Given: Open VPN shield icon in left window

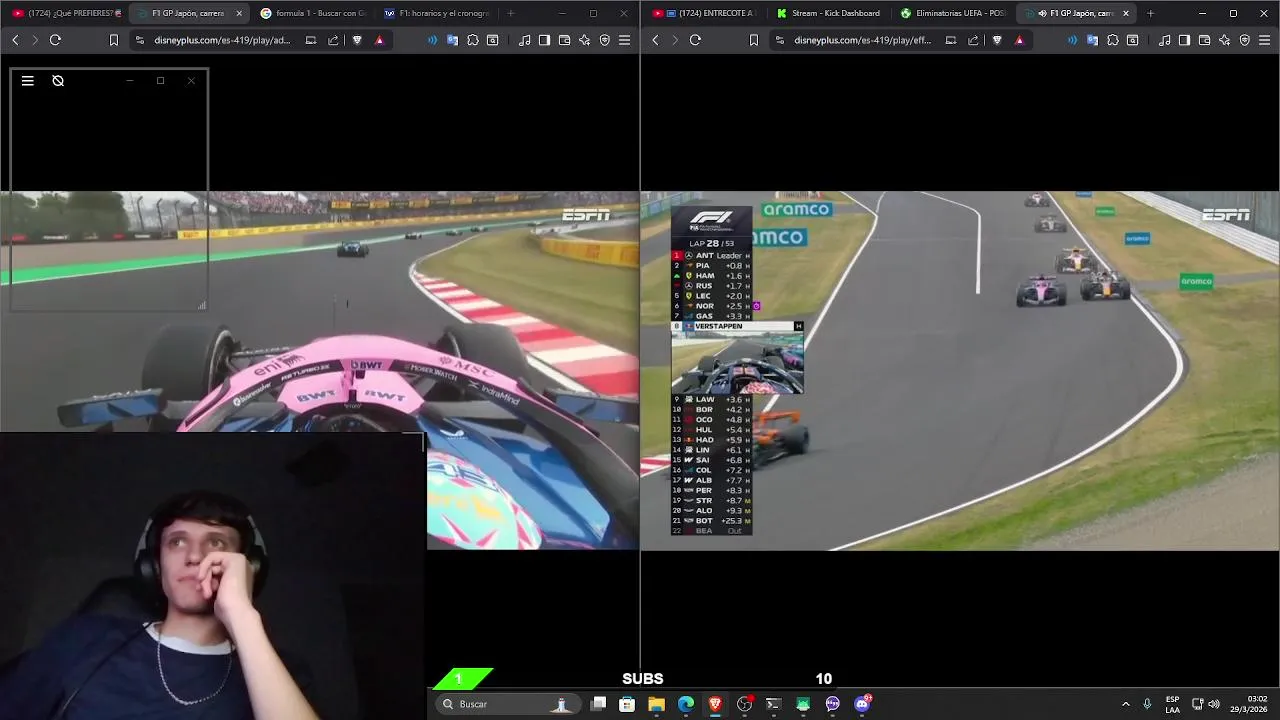Looking at the screenshot, I should pos(605,40).
